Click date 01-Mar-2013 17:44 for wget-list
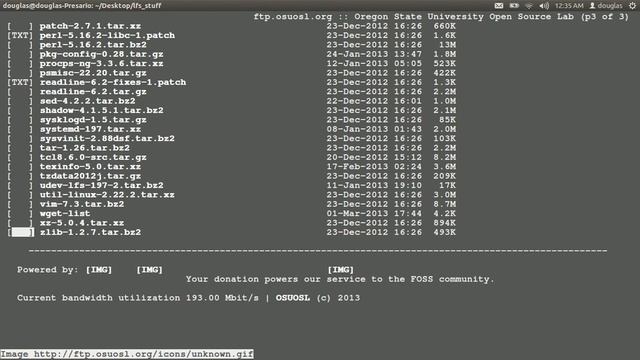This screenshot has height=360, width=640. (x=374, y=214)
